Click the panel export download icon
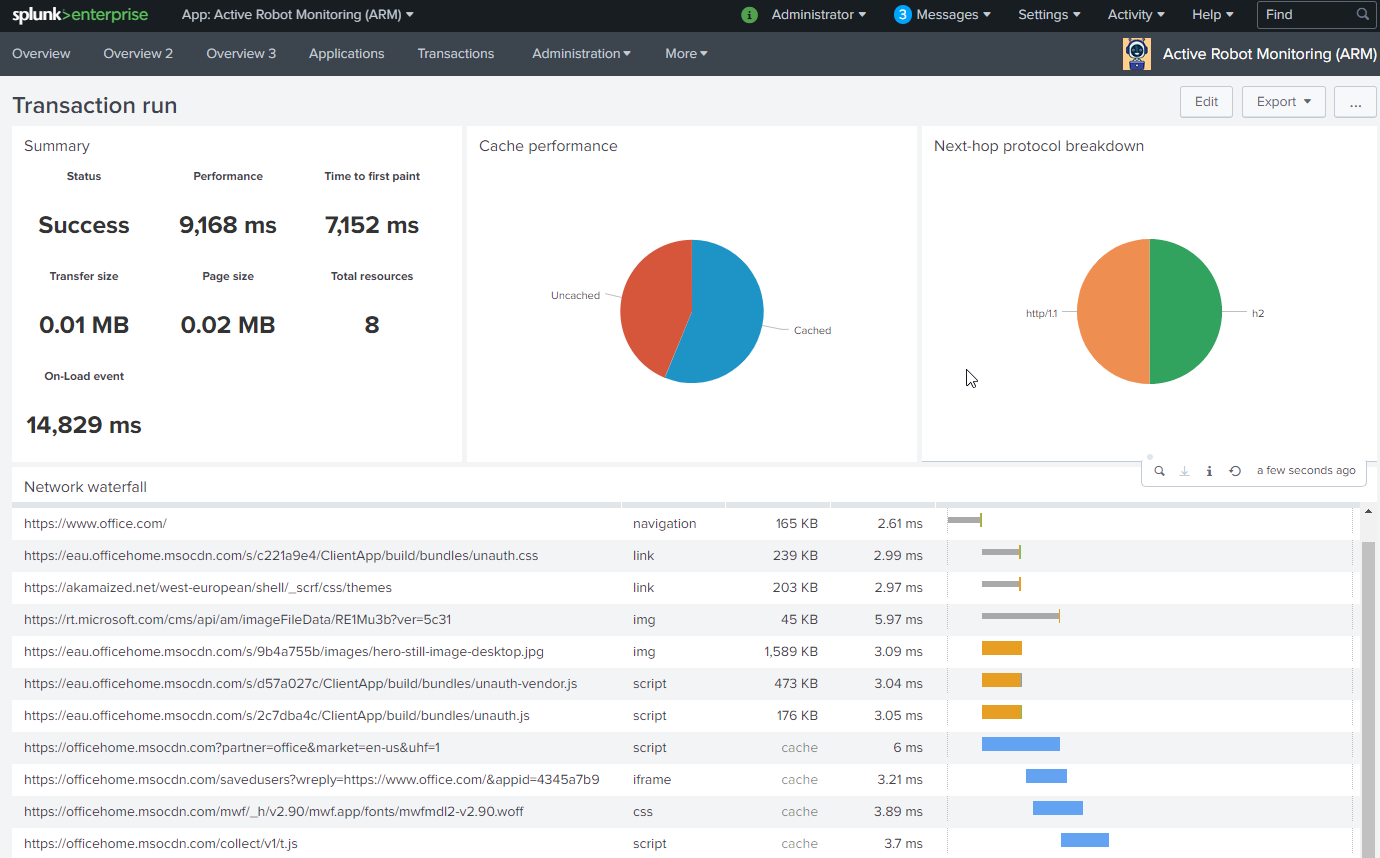 (1184, 471)
